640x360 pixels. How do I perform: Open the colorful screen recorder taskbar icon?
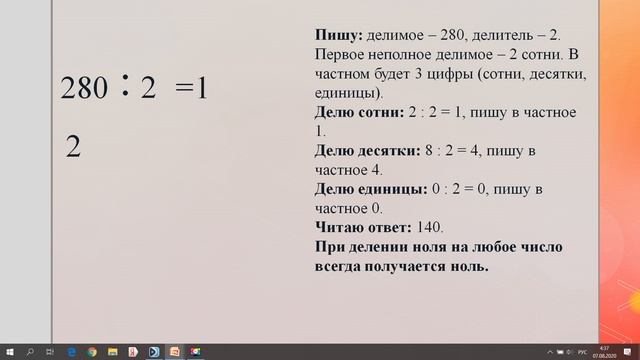196,352
